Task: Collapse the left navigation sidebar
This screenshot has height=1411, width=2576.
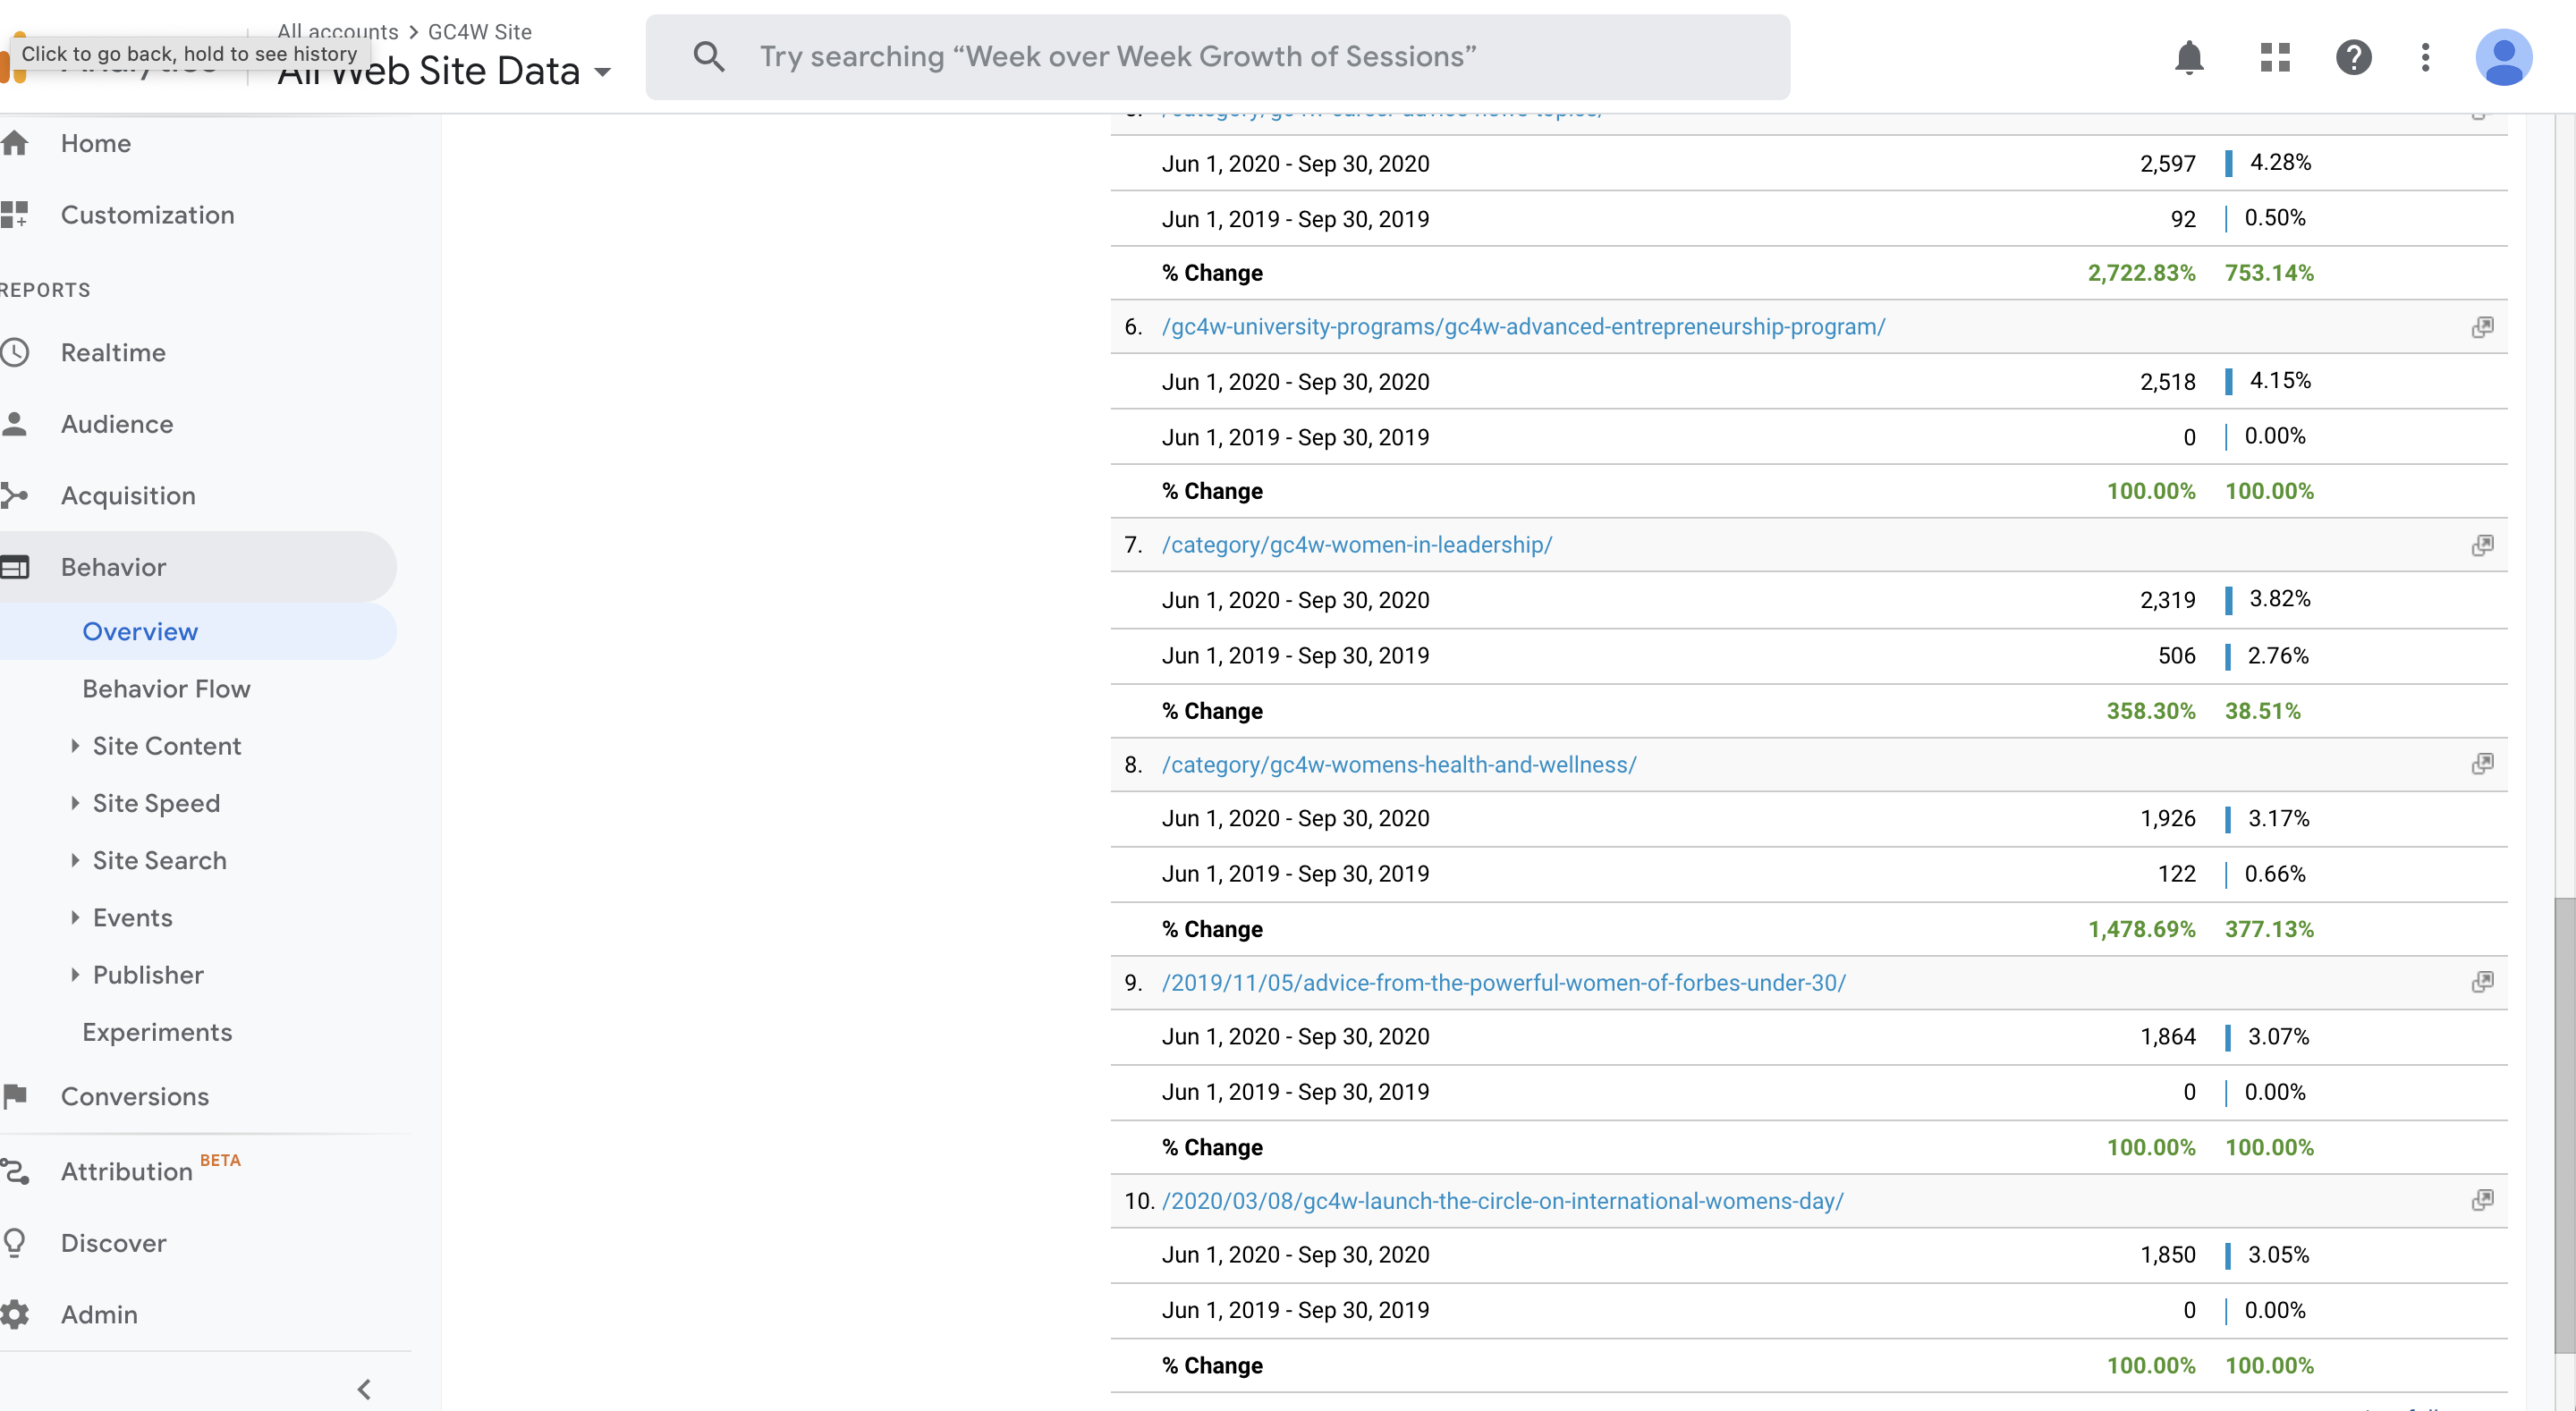Action: (364, 1389)
